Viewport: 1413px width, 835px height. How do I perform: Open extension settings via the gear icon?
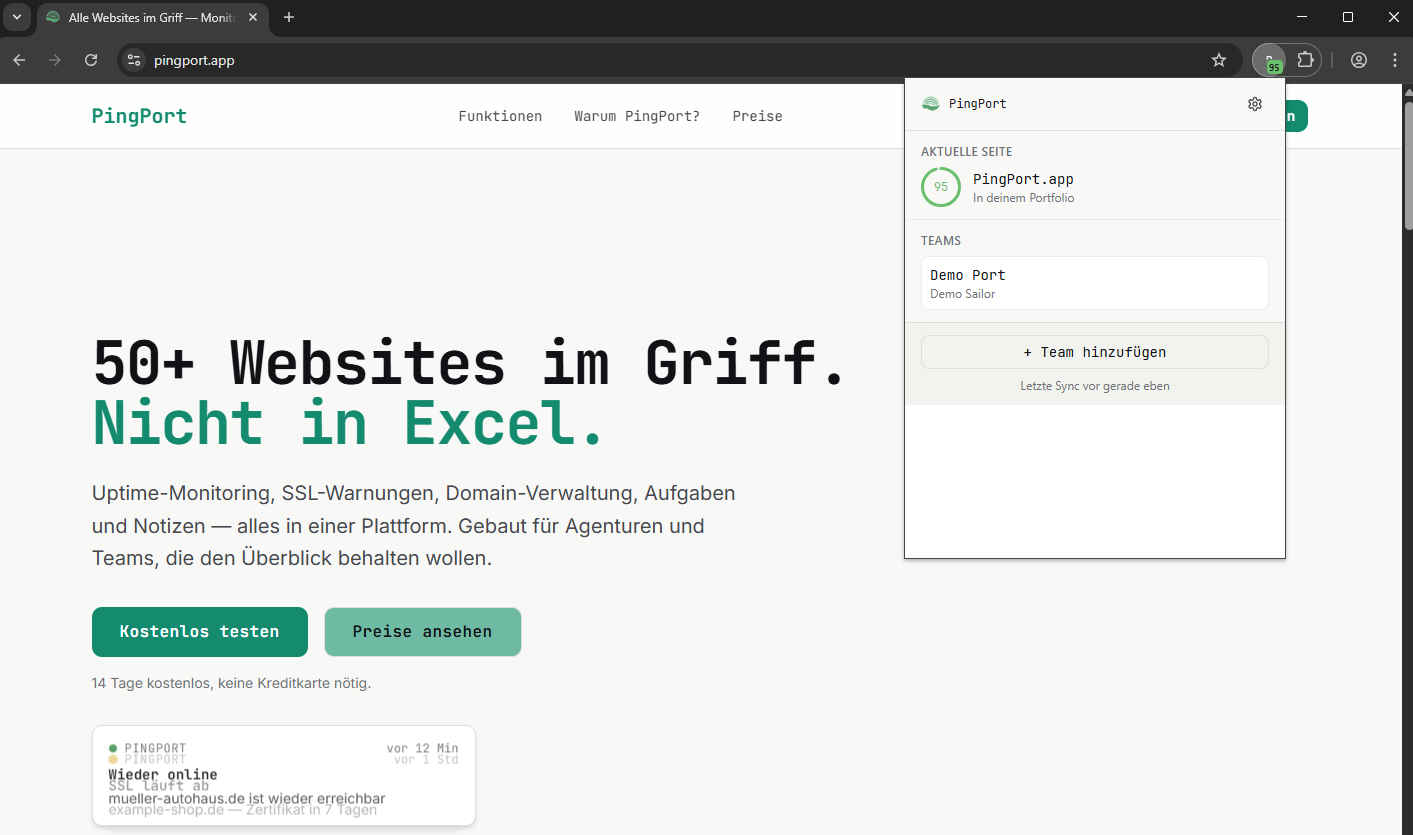pyautogui.click(x=1254, y=104)
